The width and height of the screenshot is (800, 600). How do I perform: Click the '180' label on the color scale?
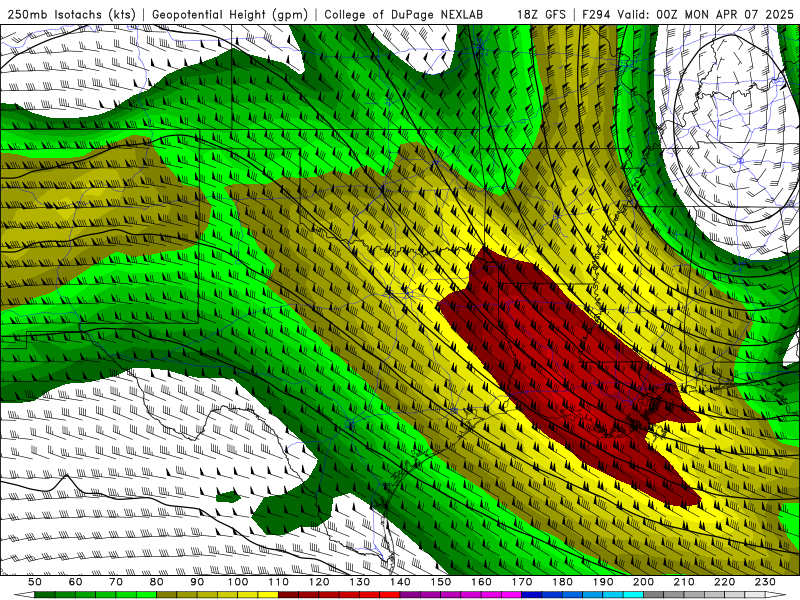pyautogui.click(x=562, y=582)
